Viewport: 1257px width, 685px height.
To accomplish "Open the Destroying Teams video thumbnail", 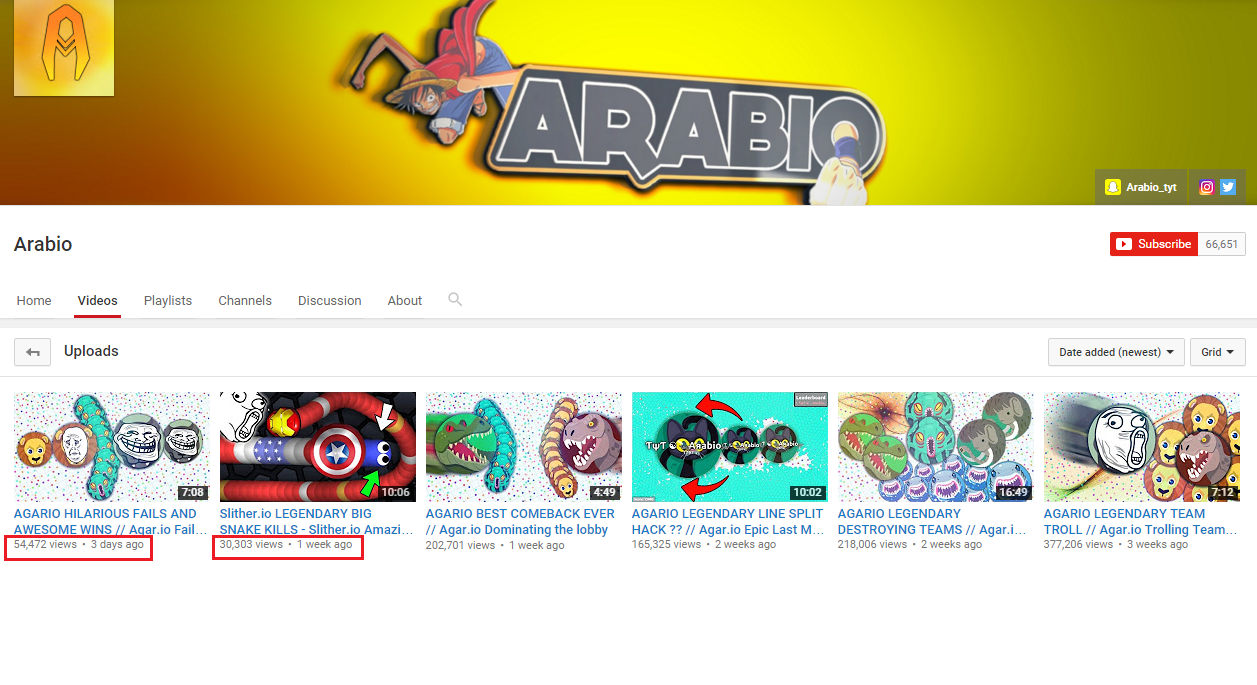I will coord(936,447).
